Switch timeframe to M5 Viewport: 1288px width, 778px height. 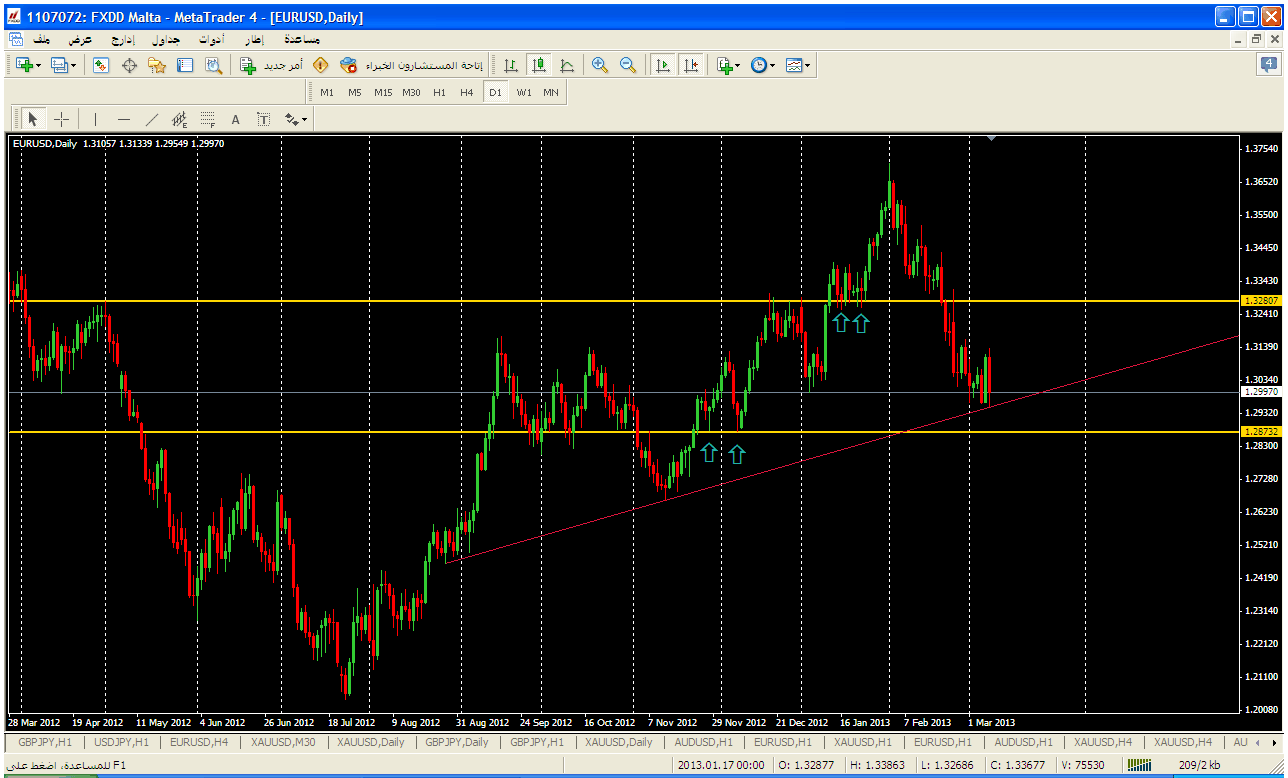click(355, 92)
